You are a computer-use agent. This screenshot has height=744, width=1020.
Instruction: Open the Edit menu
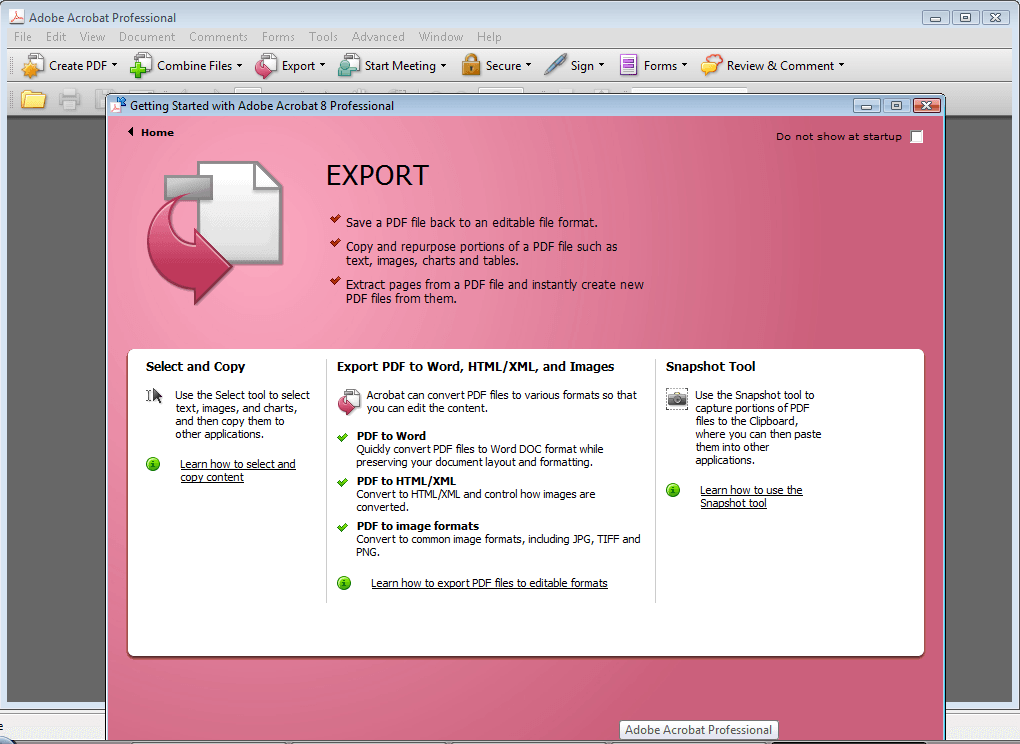pos(56,37)
